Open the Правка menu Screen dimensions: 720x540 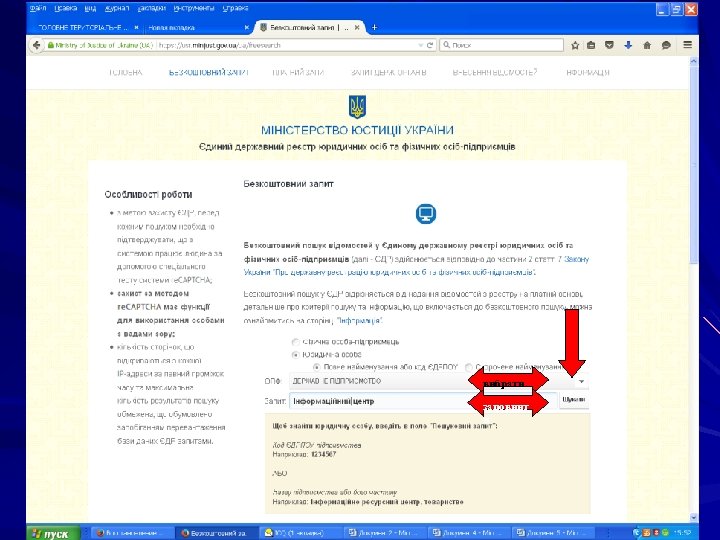[x=65, y=8]
